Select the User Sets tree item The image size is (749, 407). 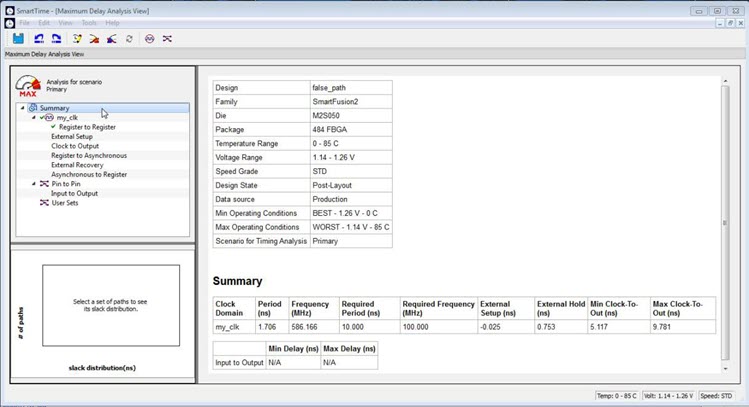pos(65,203)
